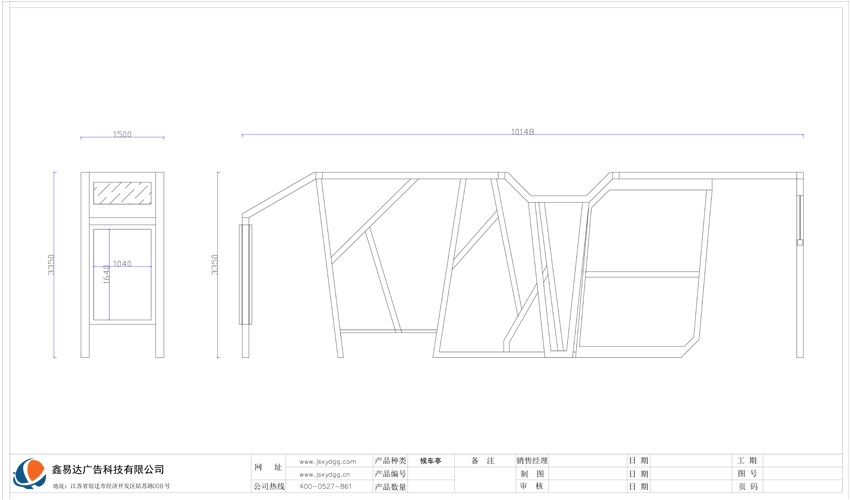The height and width of the screenshot is (500, 850).
Task: Click the empty field beside 产品数量
Action: pyautogui.click(x=430, y=487)
